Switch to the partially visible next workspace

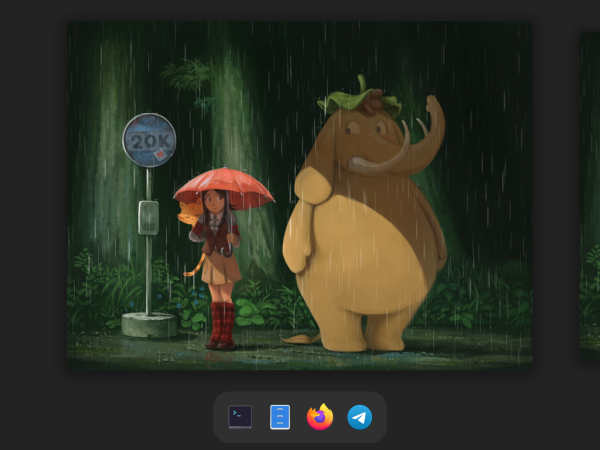coord(590,196)
